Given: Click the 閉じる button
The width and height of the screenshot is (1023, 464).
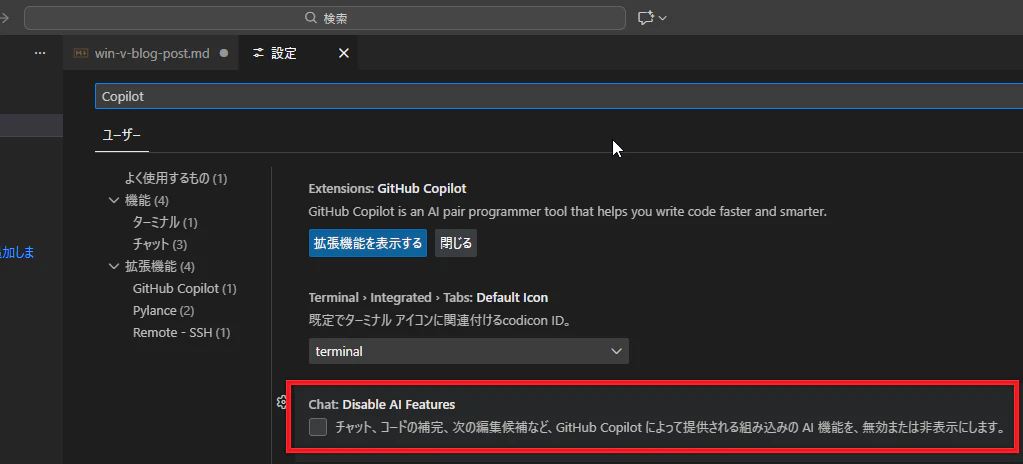Looking at the screenshot, I should pos(456,243).
